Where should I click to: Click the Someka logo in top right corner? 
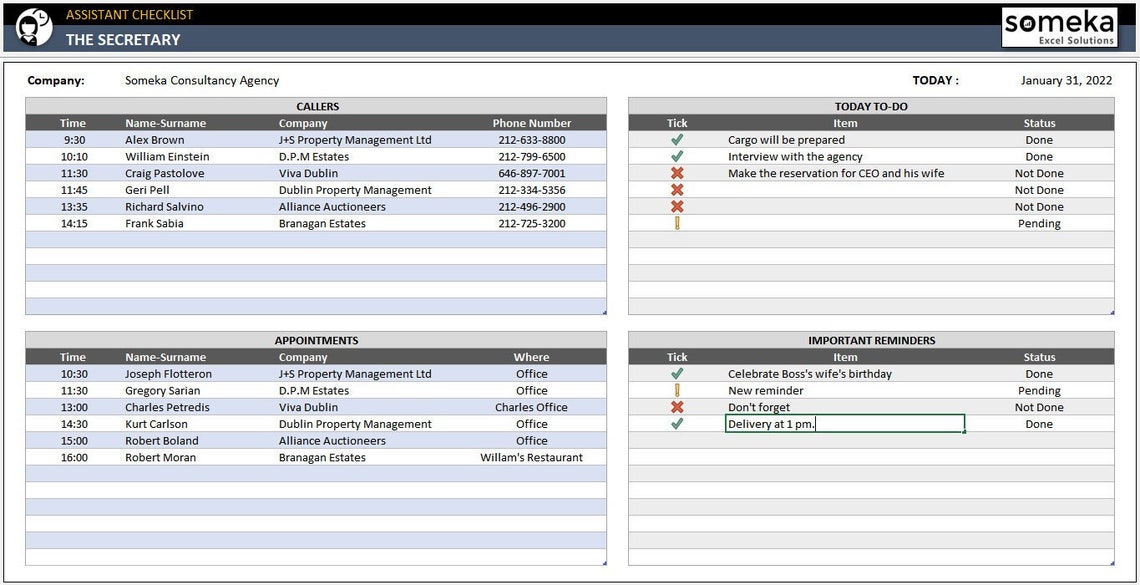[x=1059, y=24]
